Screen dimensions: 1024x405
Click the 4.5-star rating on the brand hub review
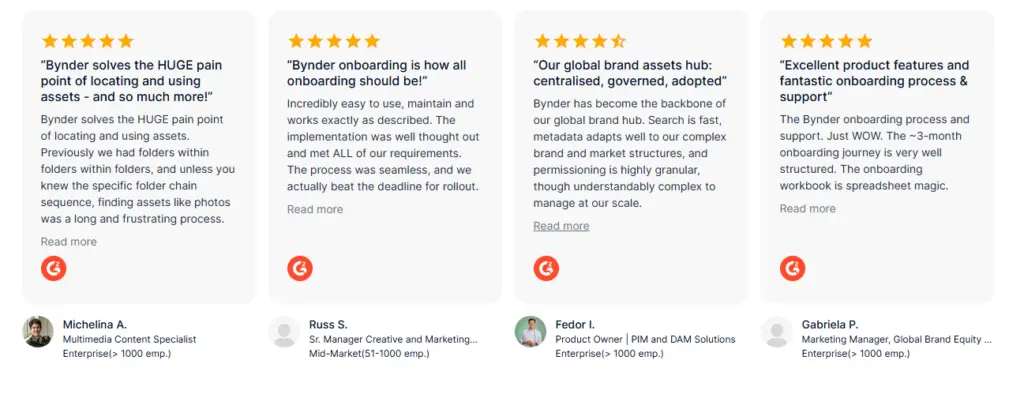click(x=580, y=41)
